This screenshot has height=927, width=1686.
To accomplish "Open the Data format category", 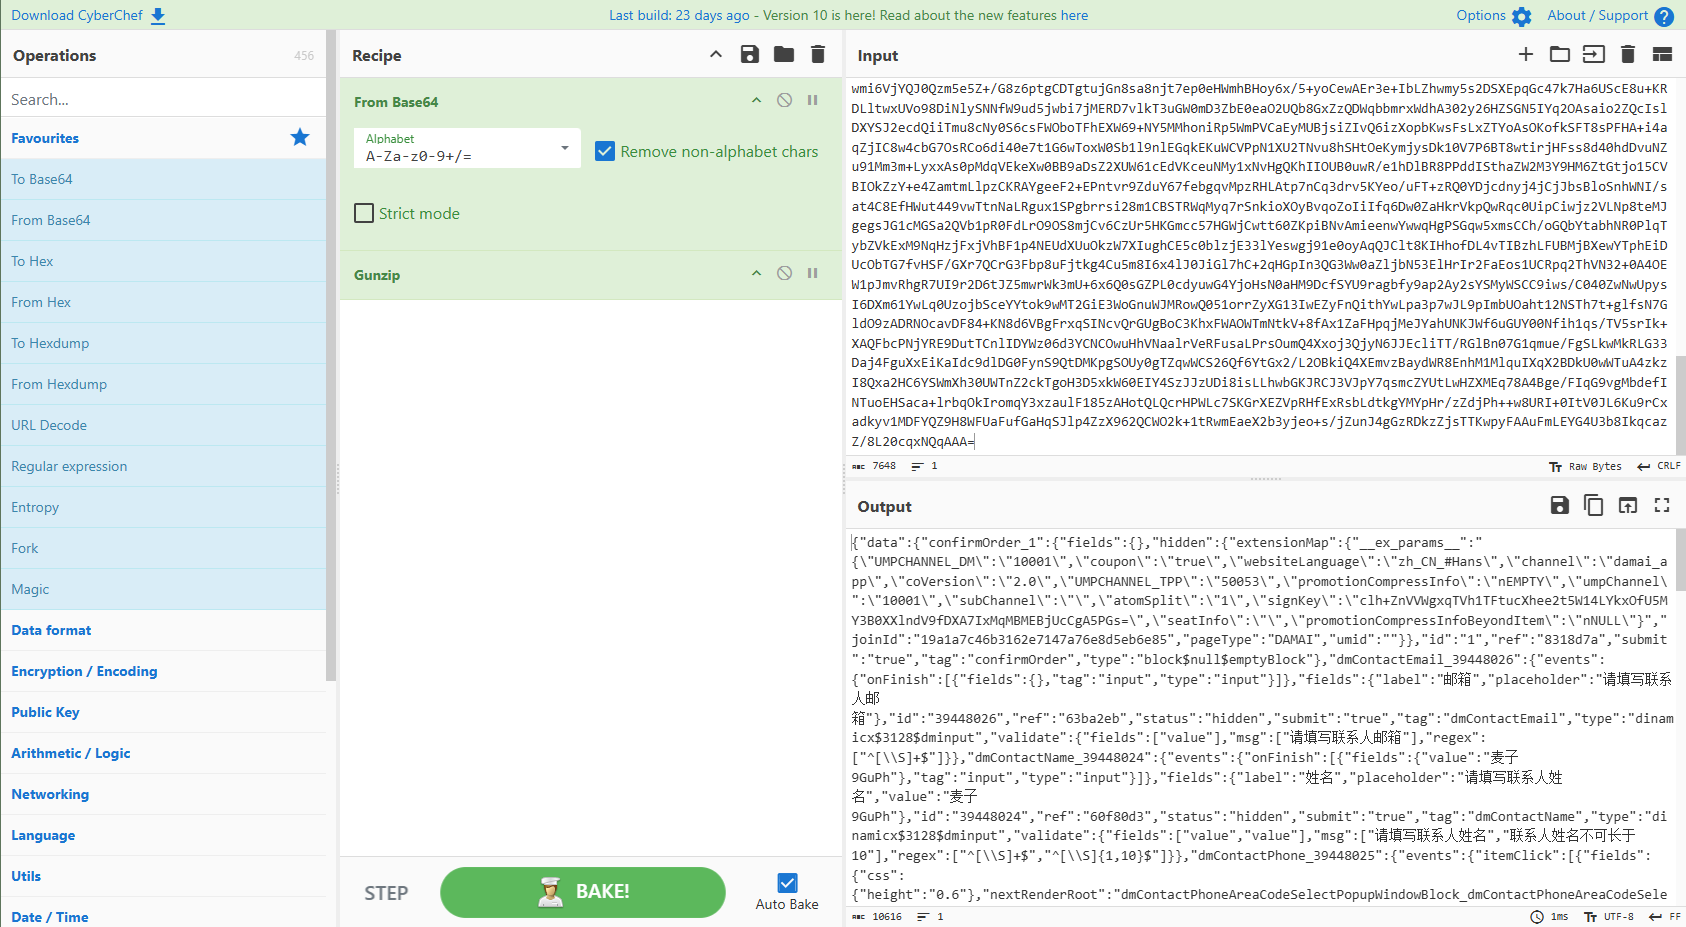I will (x=51, y=630).
